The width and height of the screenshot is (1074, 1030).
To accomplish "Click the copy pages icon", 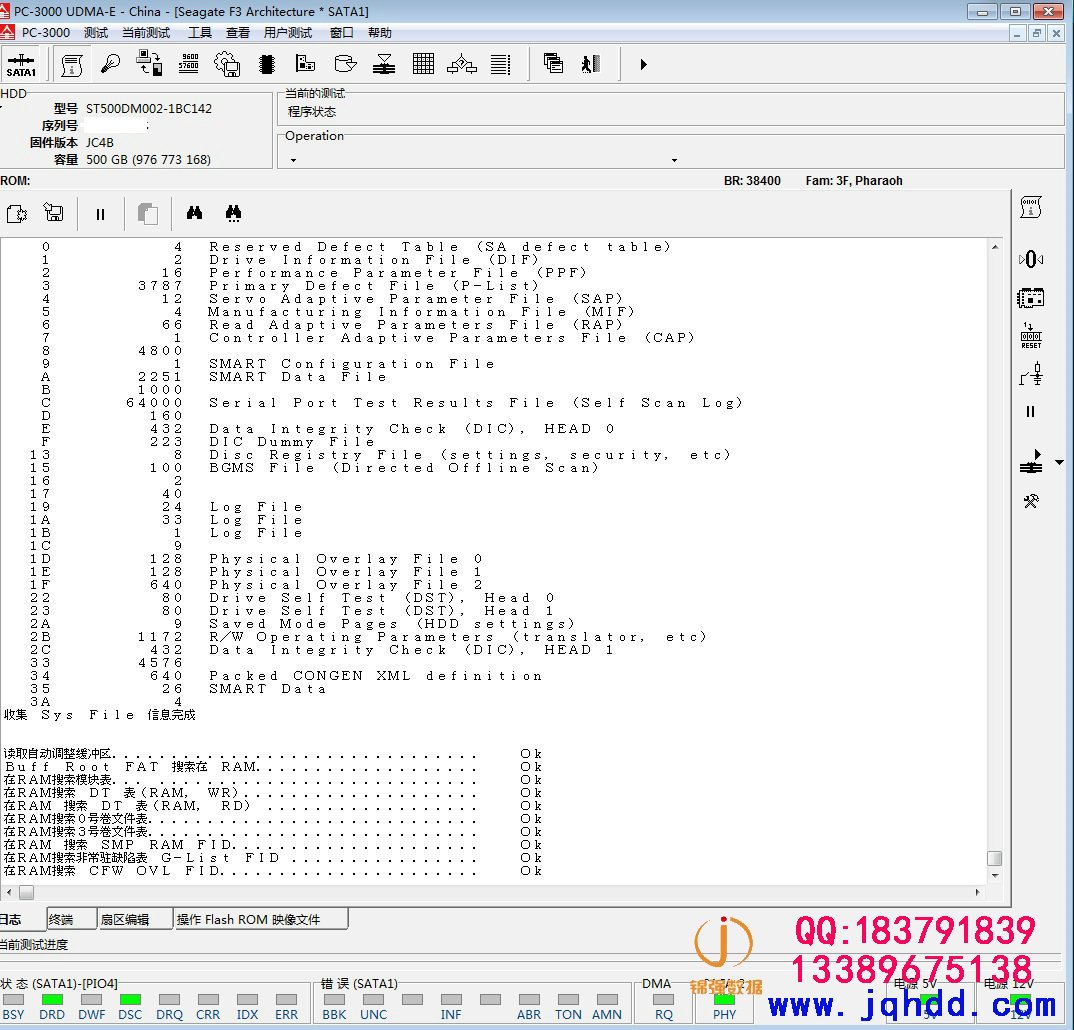I will tap(148, 214).
